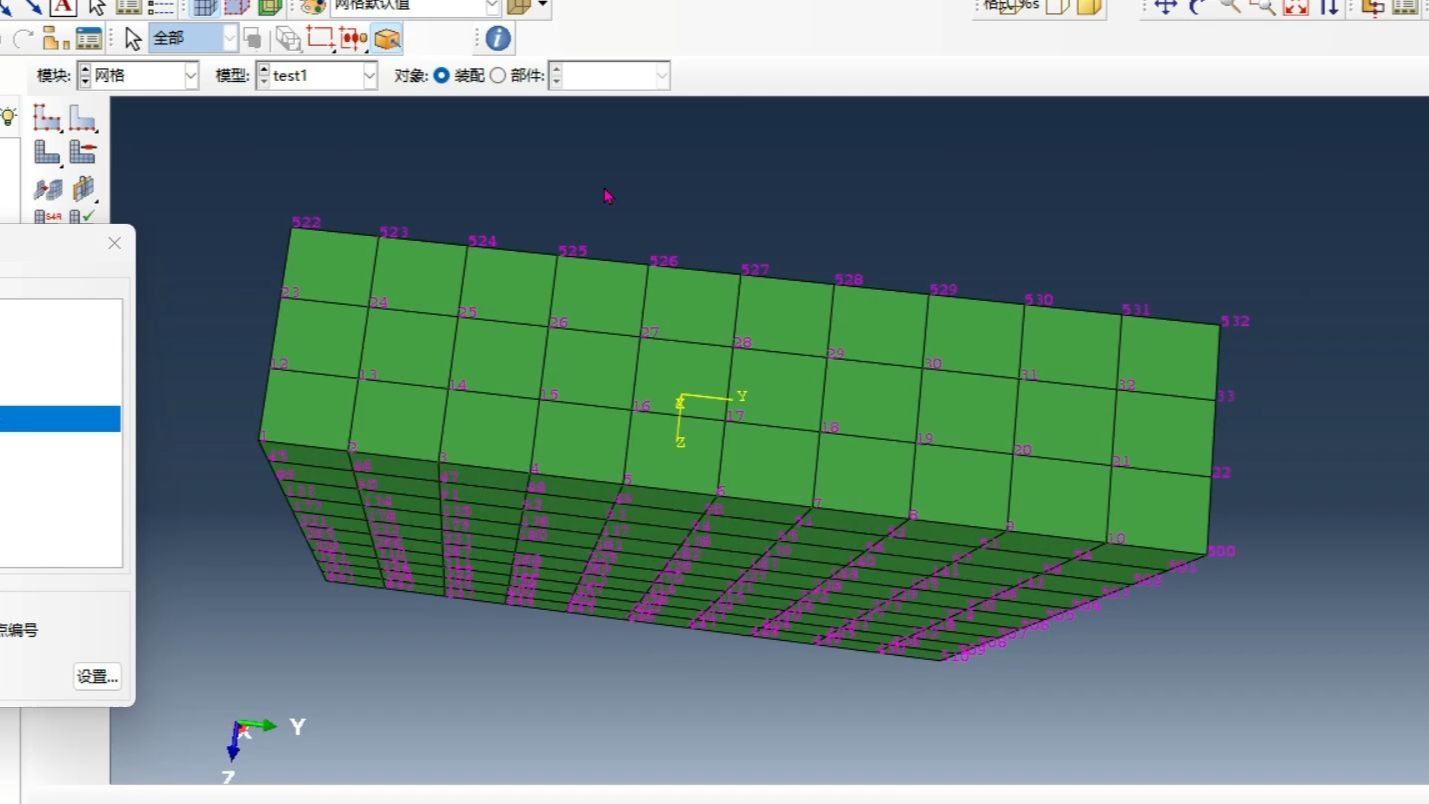1429x804 pixels.
Task: Close the floating dialog with X
Action: point(114,243)
